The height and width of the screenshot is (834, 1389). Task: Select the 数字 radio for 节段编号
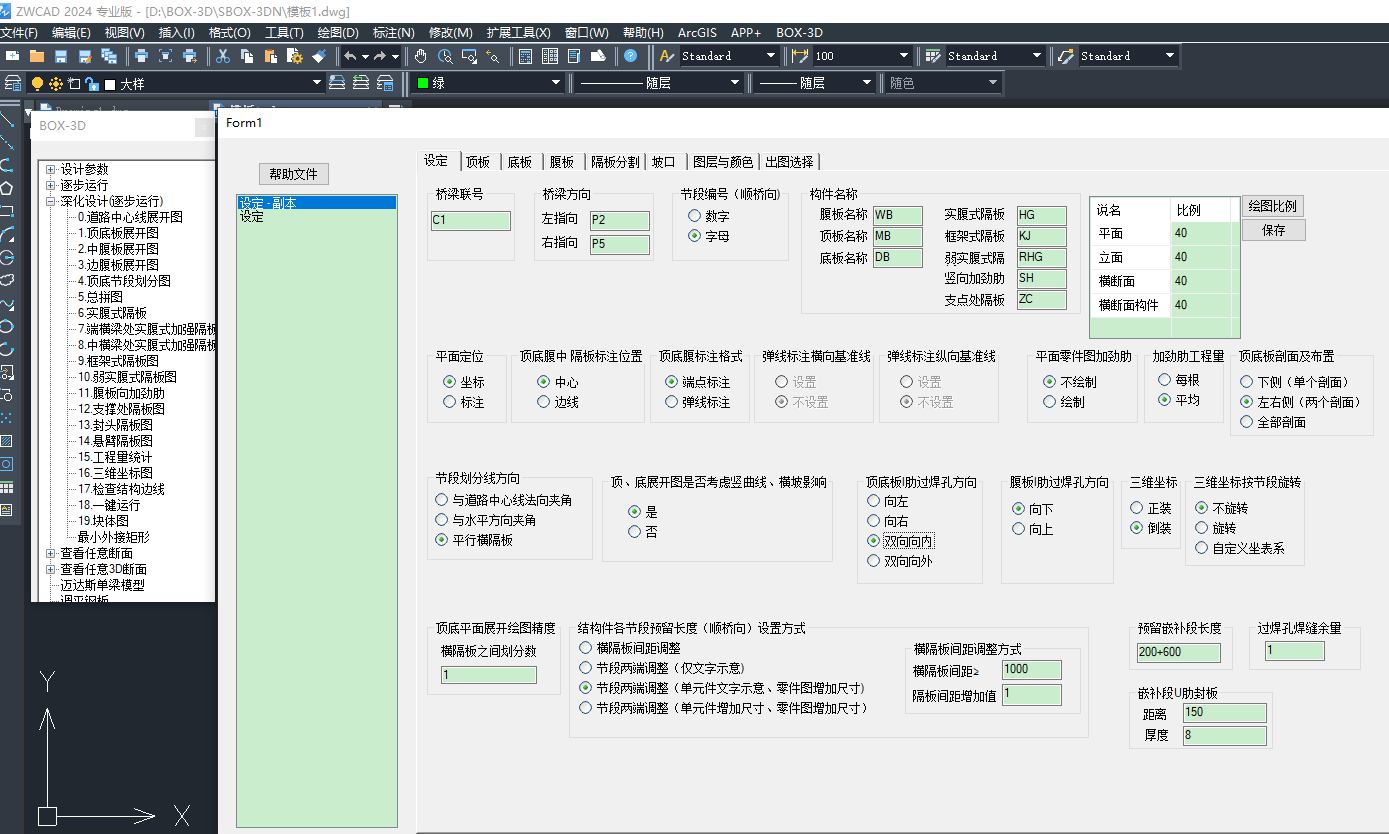(x=695, y=215)
